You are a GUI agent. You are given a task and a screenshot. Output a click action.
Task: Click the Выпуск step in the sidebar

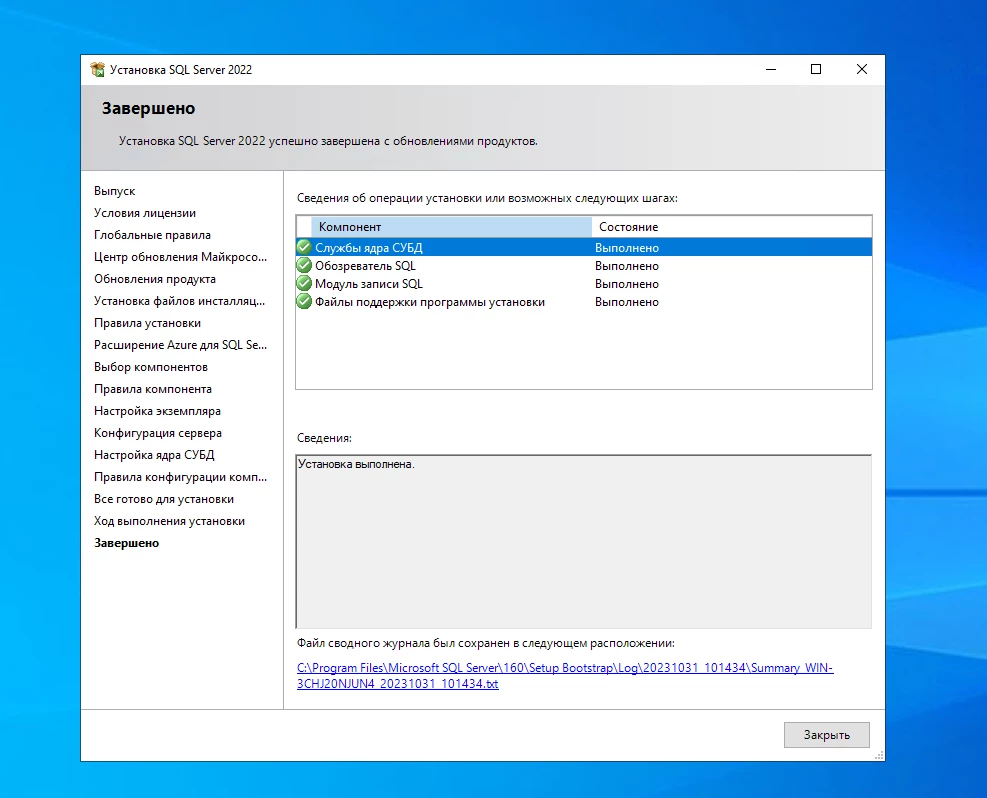[x=115, y=191]
